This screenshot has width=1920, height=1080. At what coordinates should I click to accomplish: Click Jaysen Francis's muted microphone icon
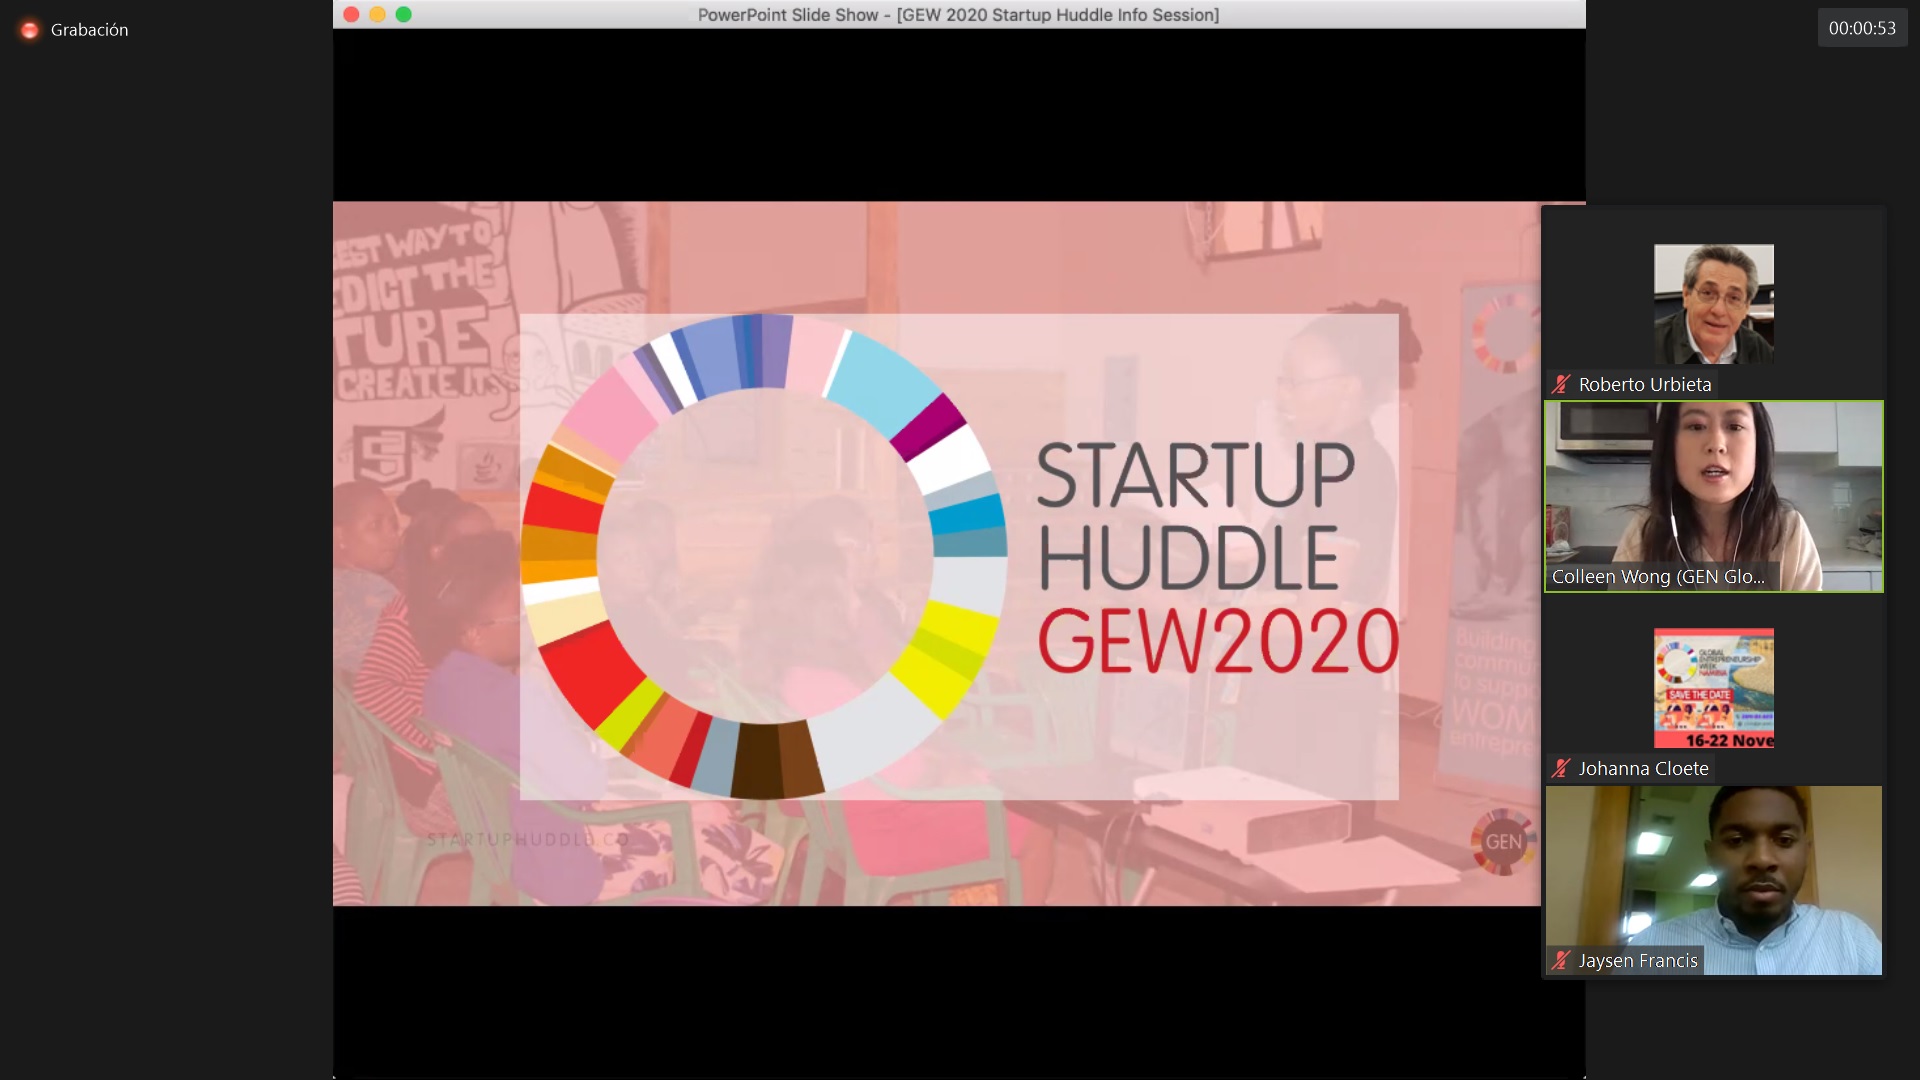1561,960
